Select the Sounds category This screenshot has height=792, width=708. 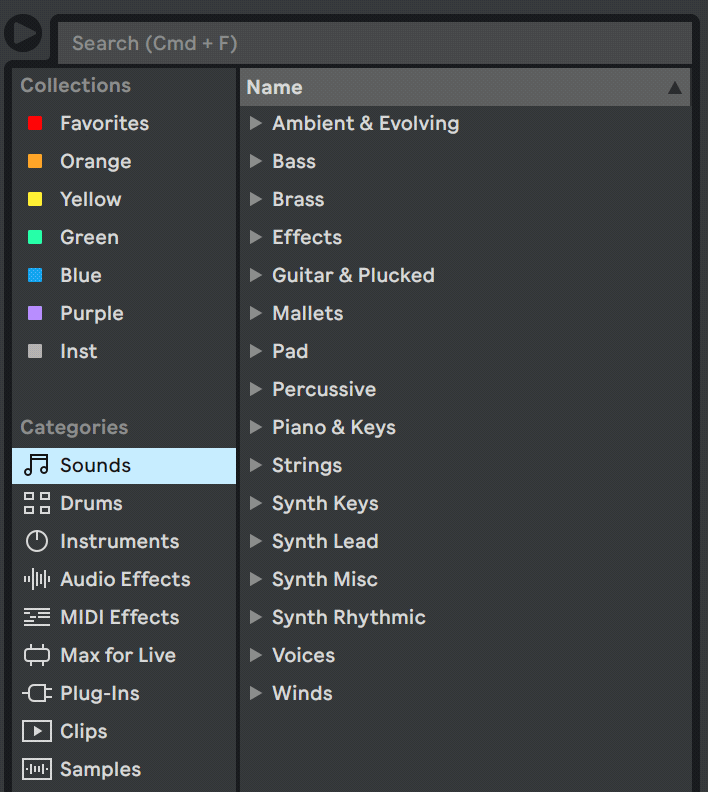[x=95, y=466]
